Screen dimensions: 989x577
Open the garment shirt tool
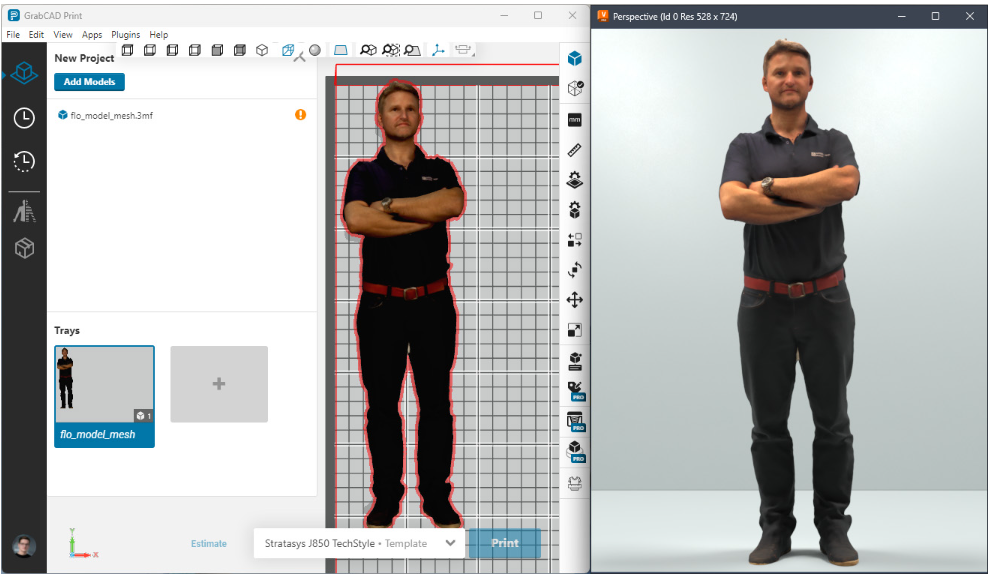575,483
